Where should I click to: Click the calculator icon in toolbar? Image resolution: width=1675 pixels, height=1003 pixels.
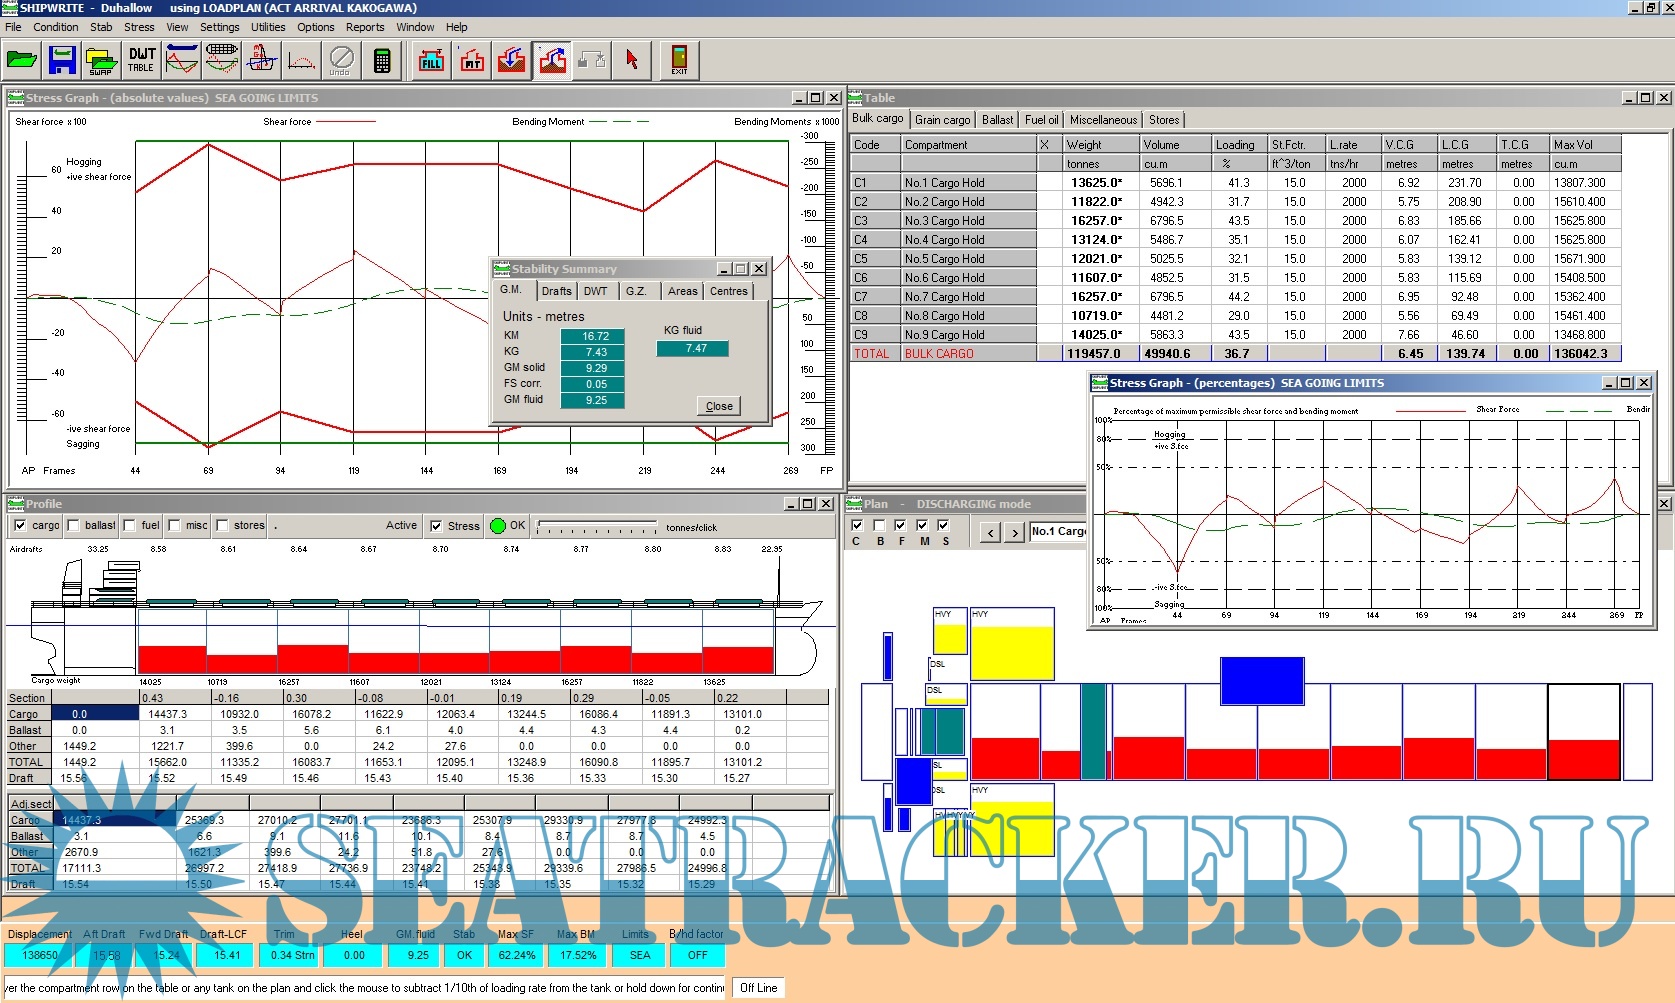click(x=382, y=60)
